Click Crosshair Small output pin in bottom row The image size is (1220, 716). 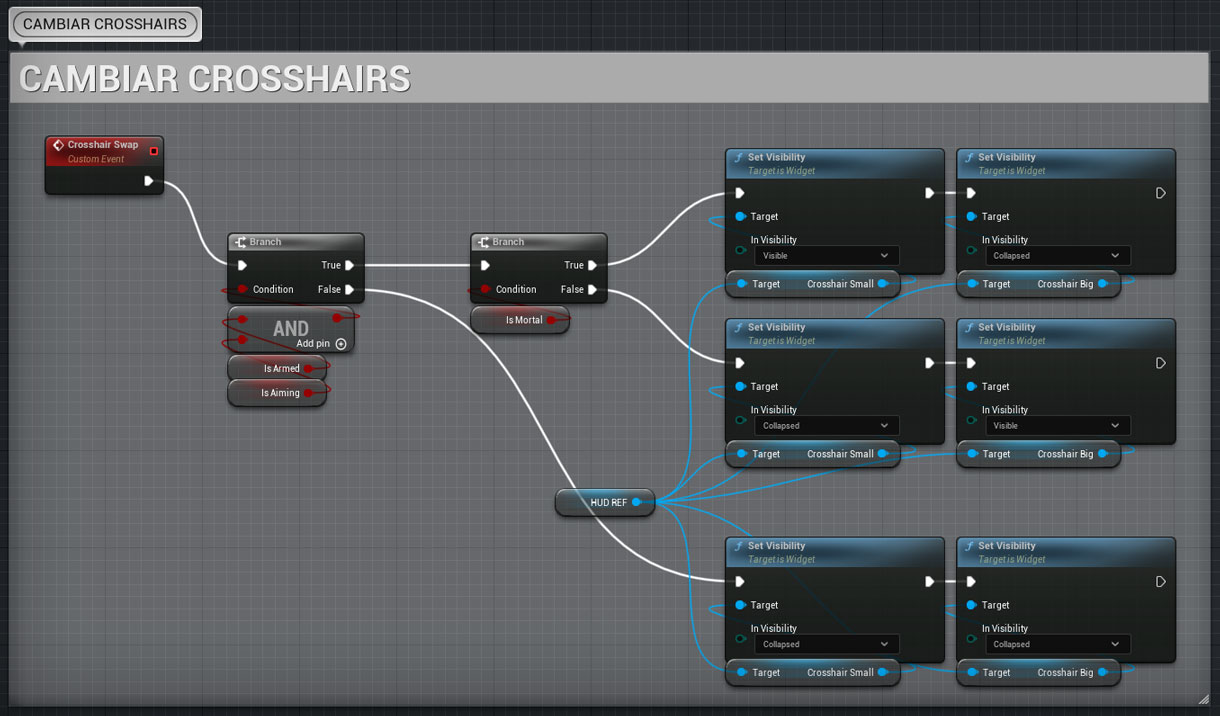pyautogui.click(x=883, y=673)
